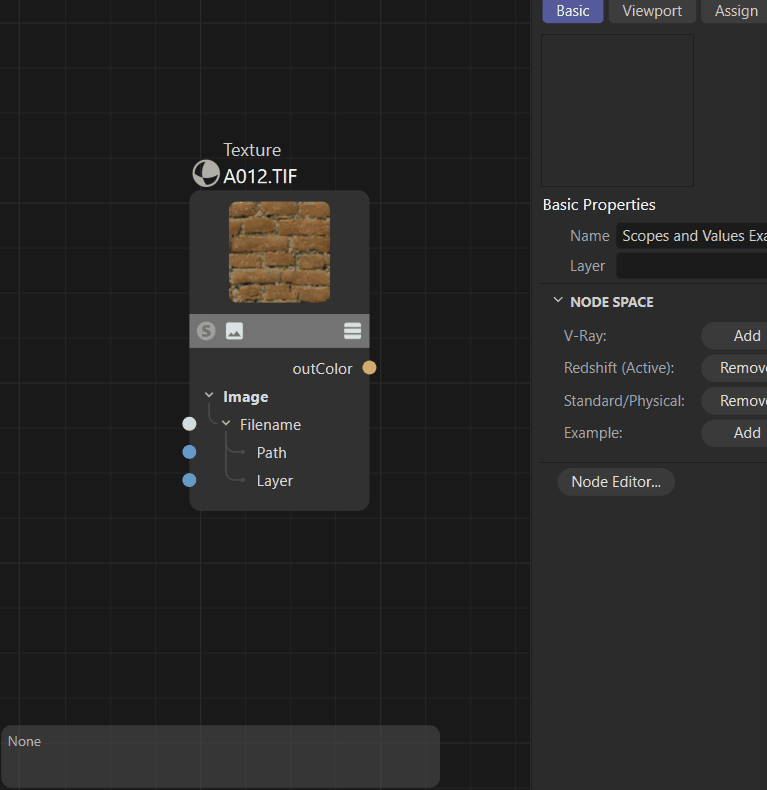This screenshot has width=767, height=790.
Task: Open the node's three-bar menu icon
Action: click(352, 331)
